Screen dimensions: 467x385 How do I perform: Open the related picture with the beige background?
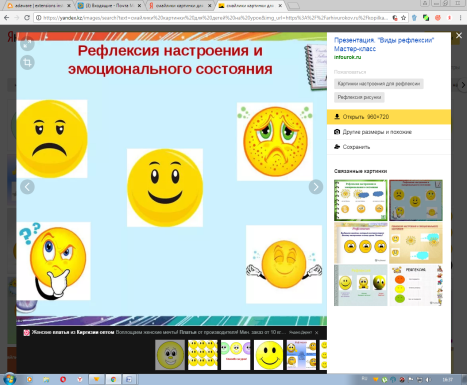[416, 243]
